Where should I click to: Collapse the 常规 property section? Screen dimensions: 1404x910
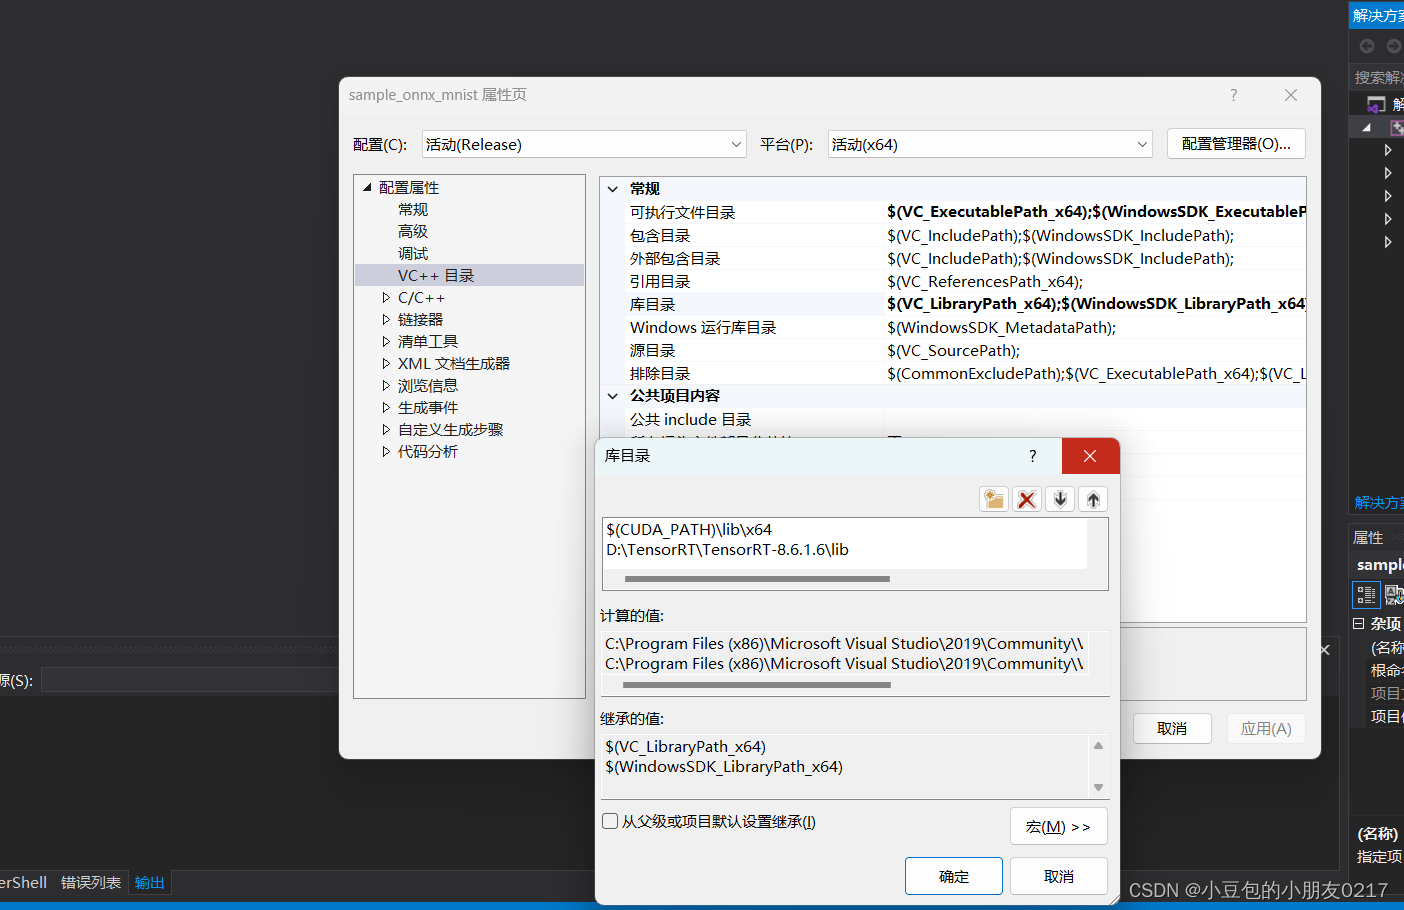[613, 189]
